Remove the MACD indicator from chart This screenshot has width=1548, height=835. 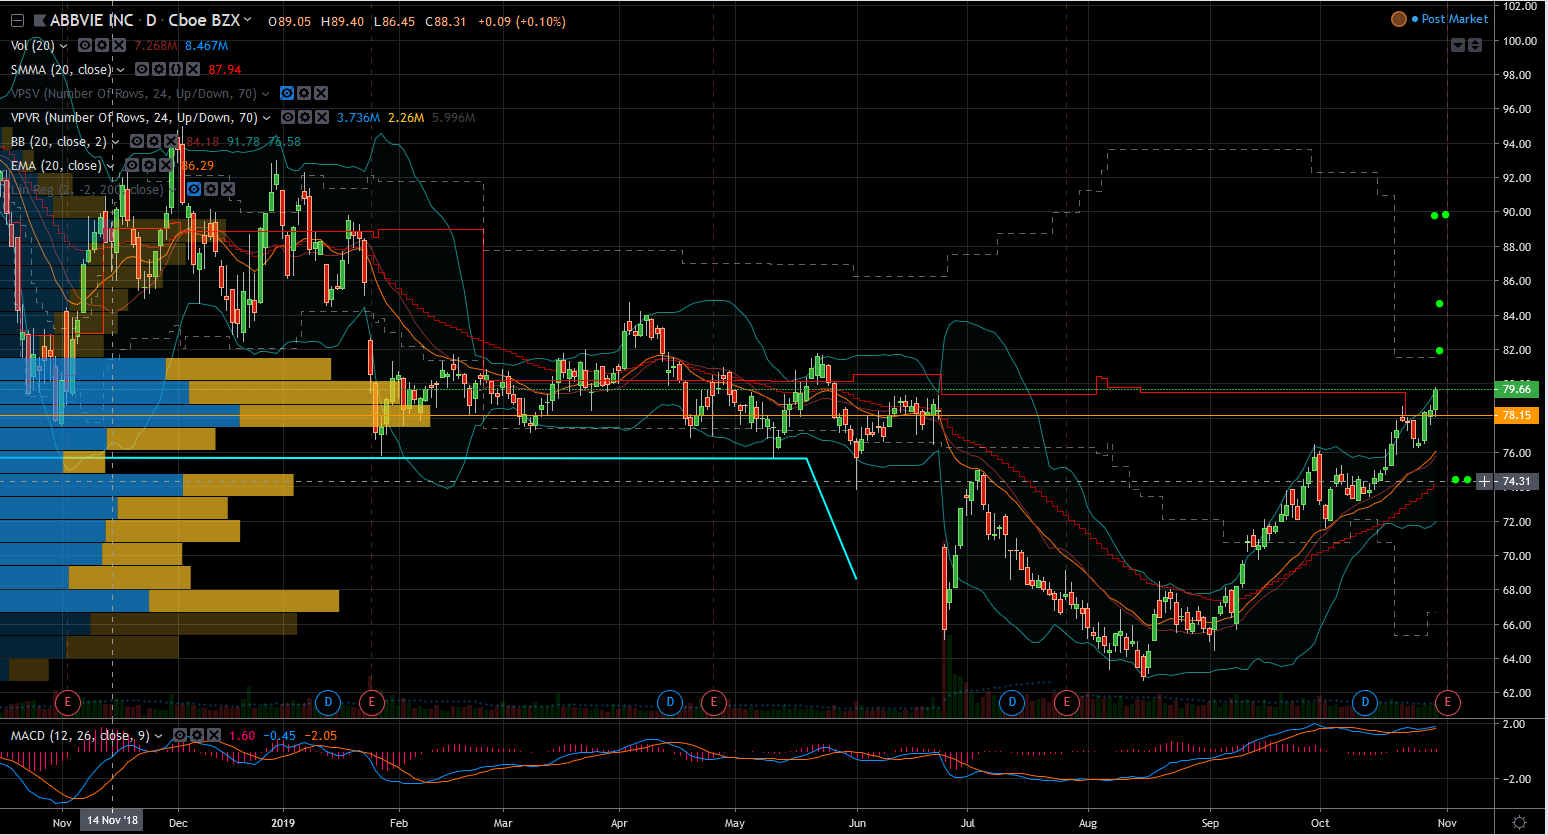click(213, 736)
